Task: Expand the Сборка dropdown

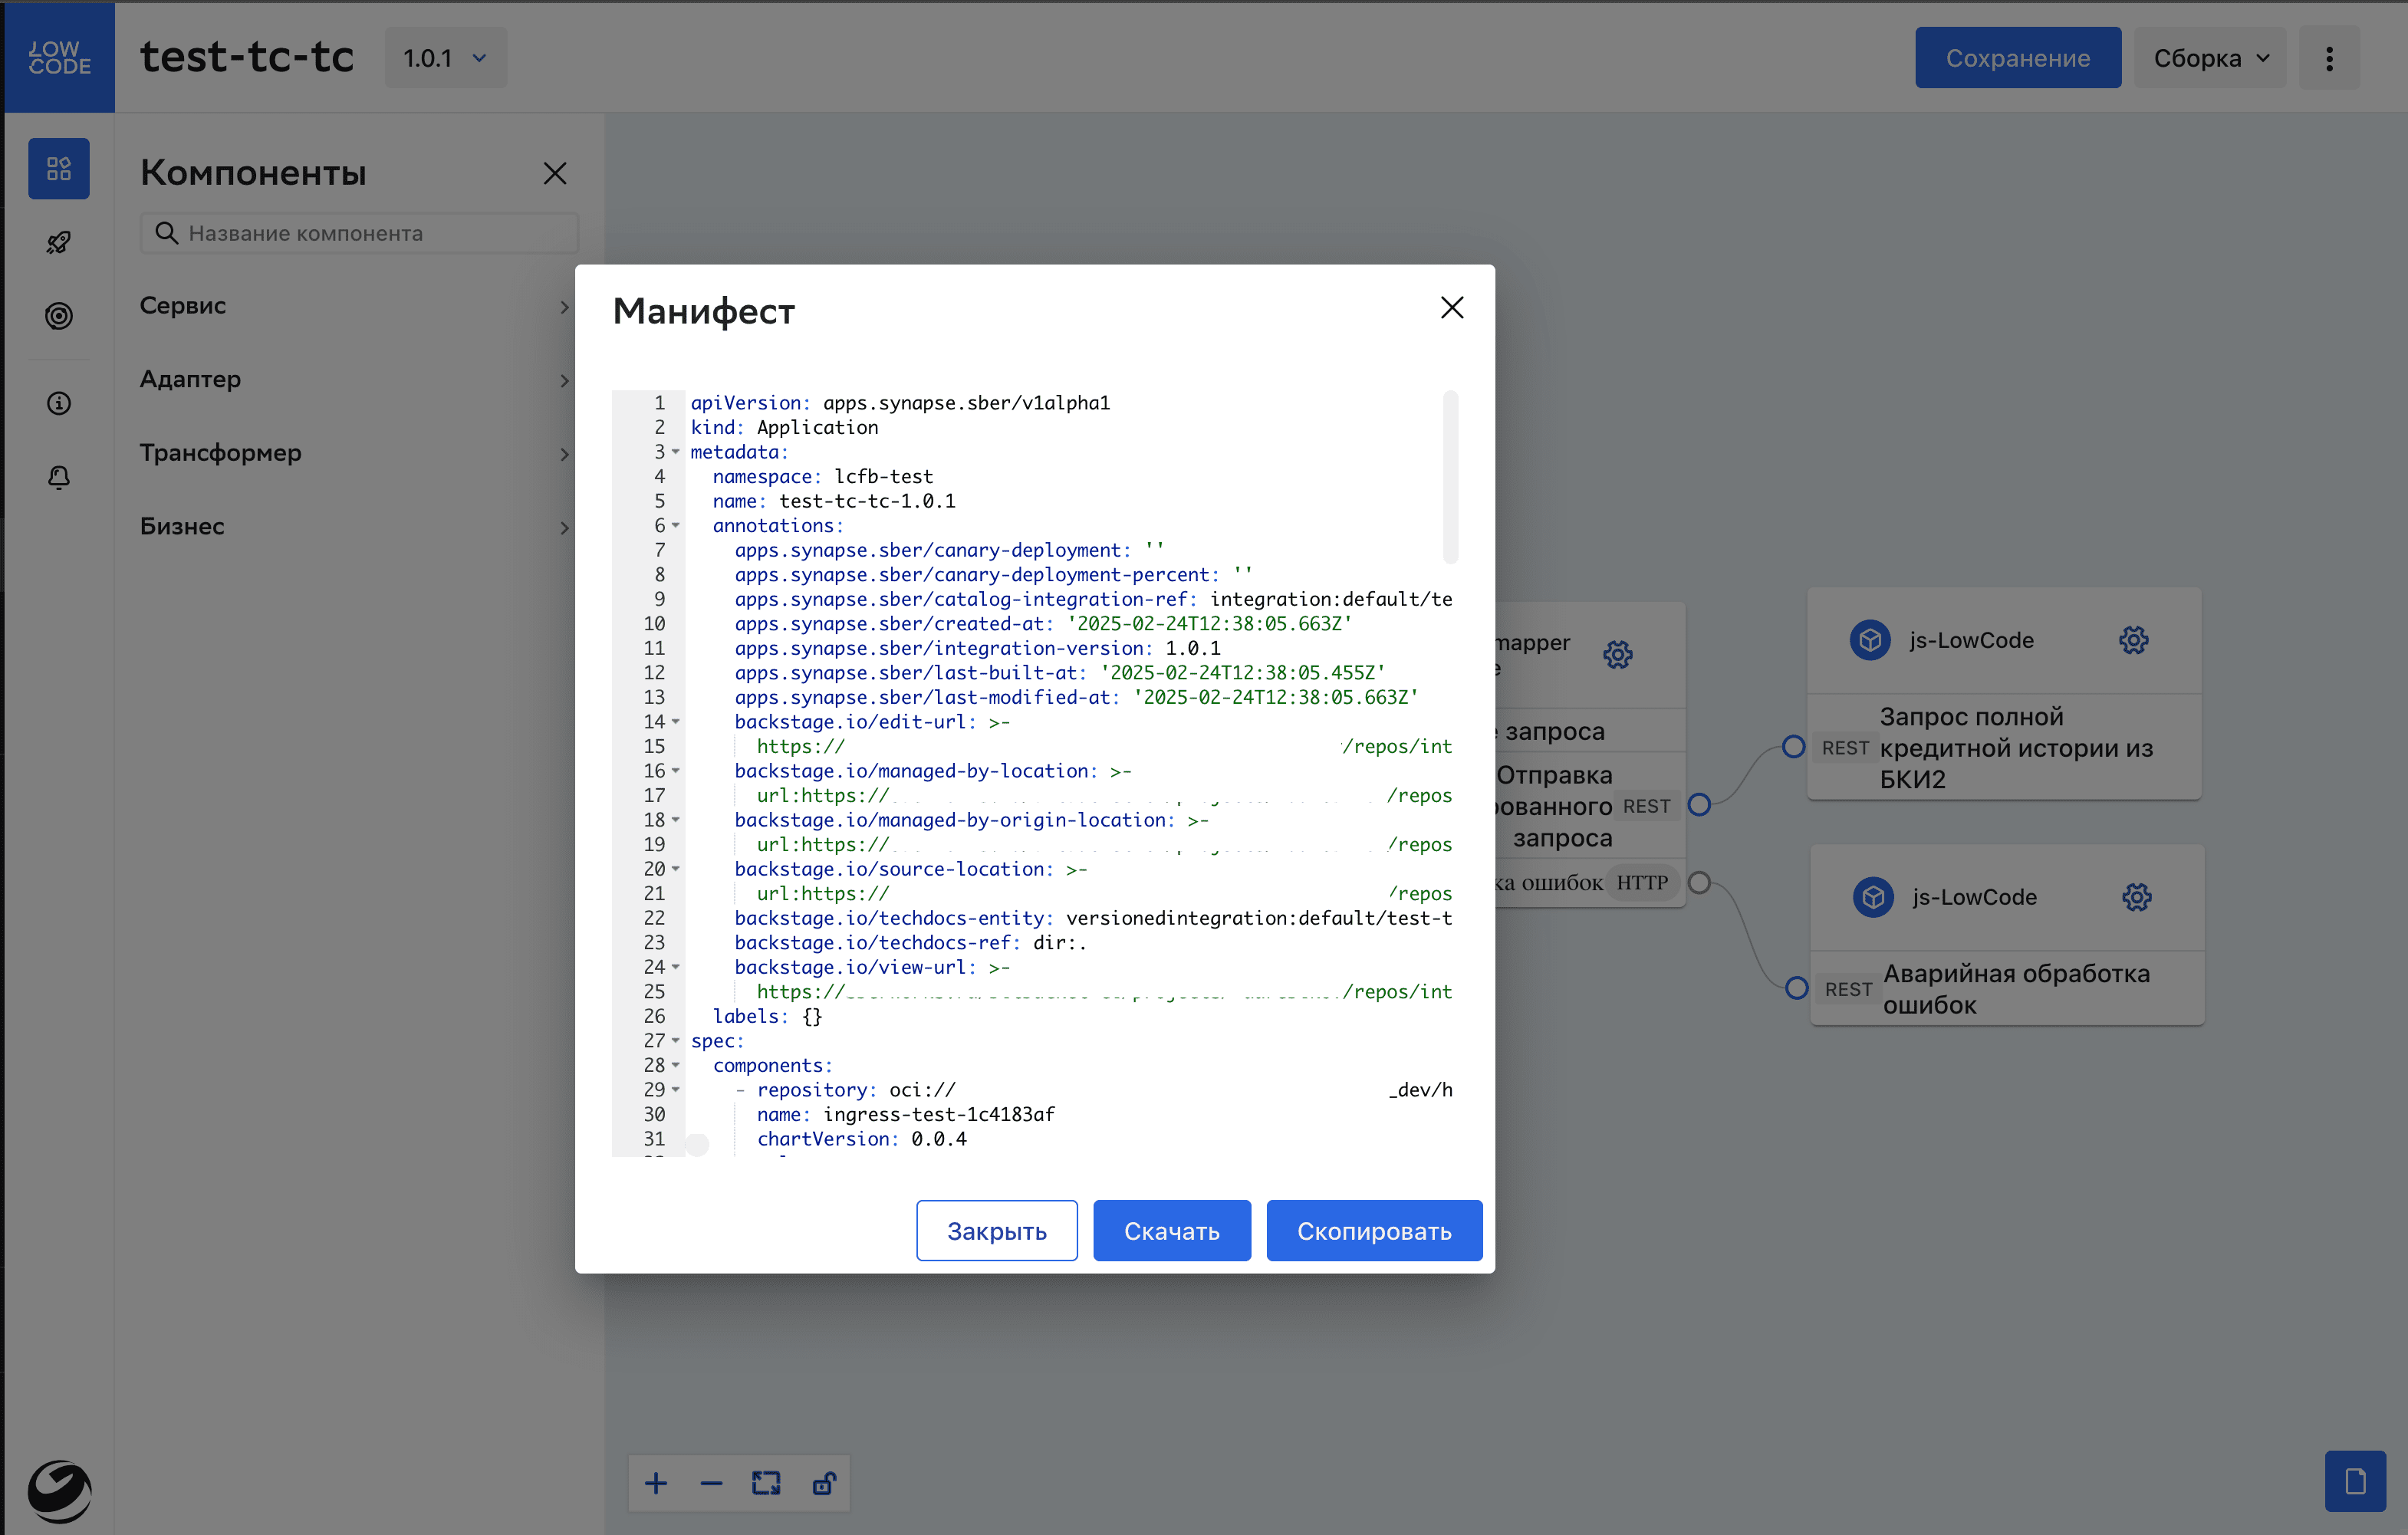Action: pyautogui.click(x=2210, y=58)
